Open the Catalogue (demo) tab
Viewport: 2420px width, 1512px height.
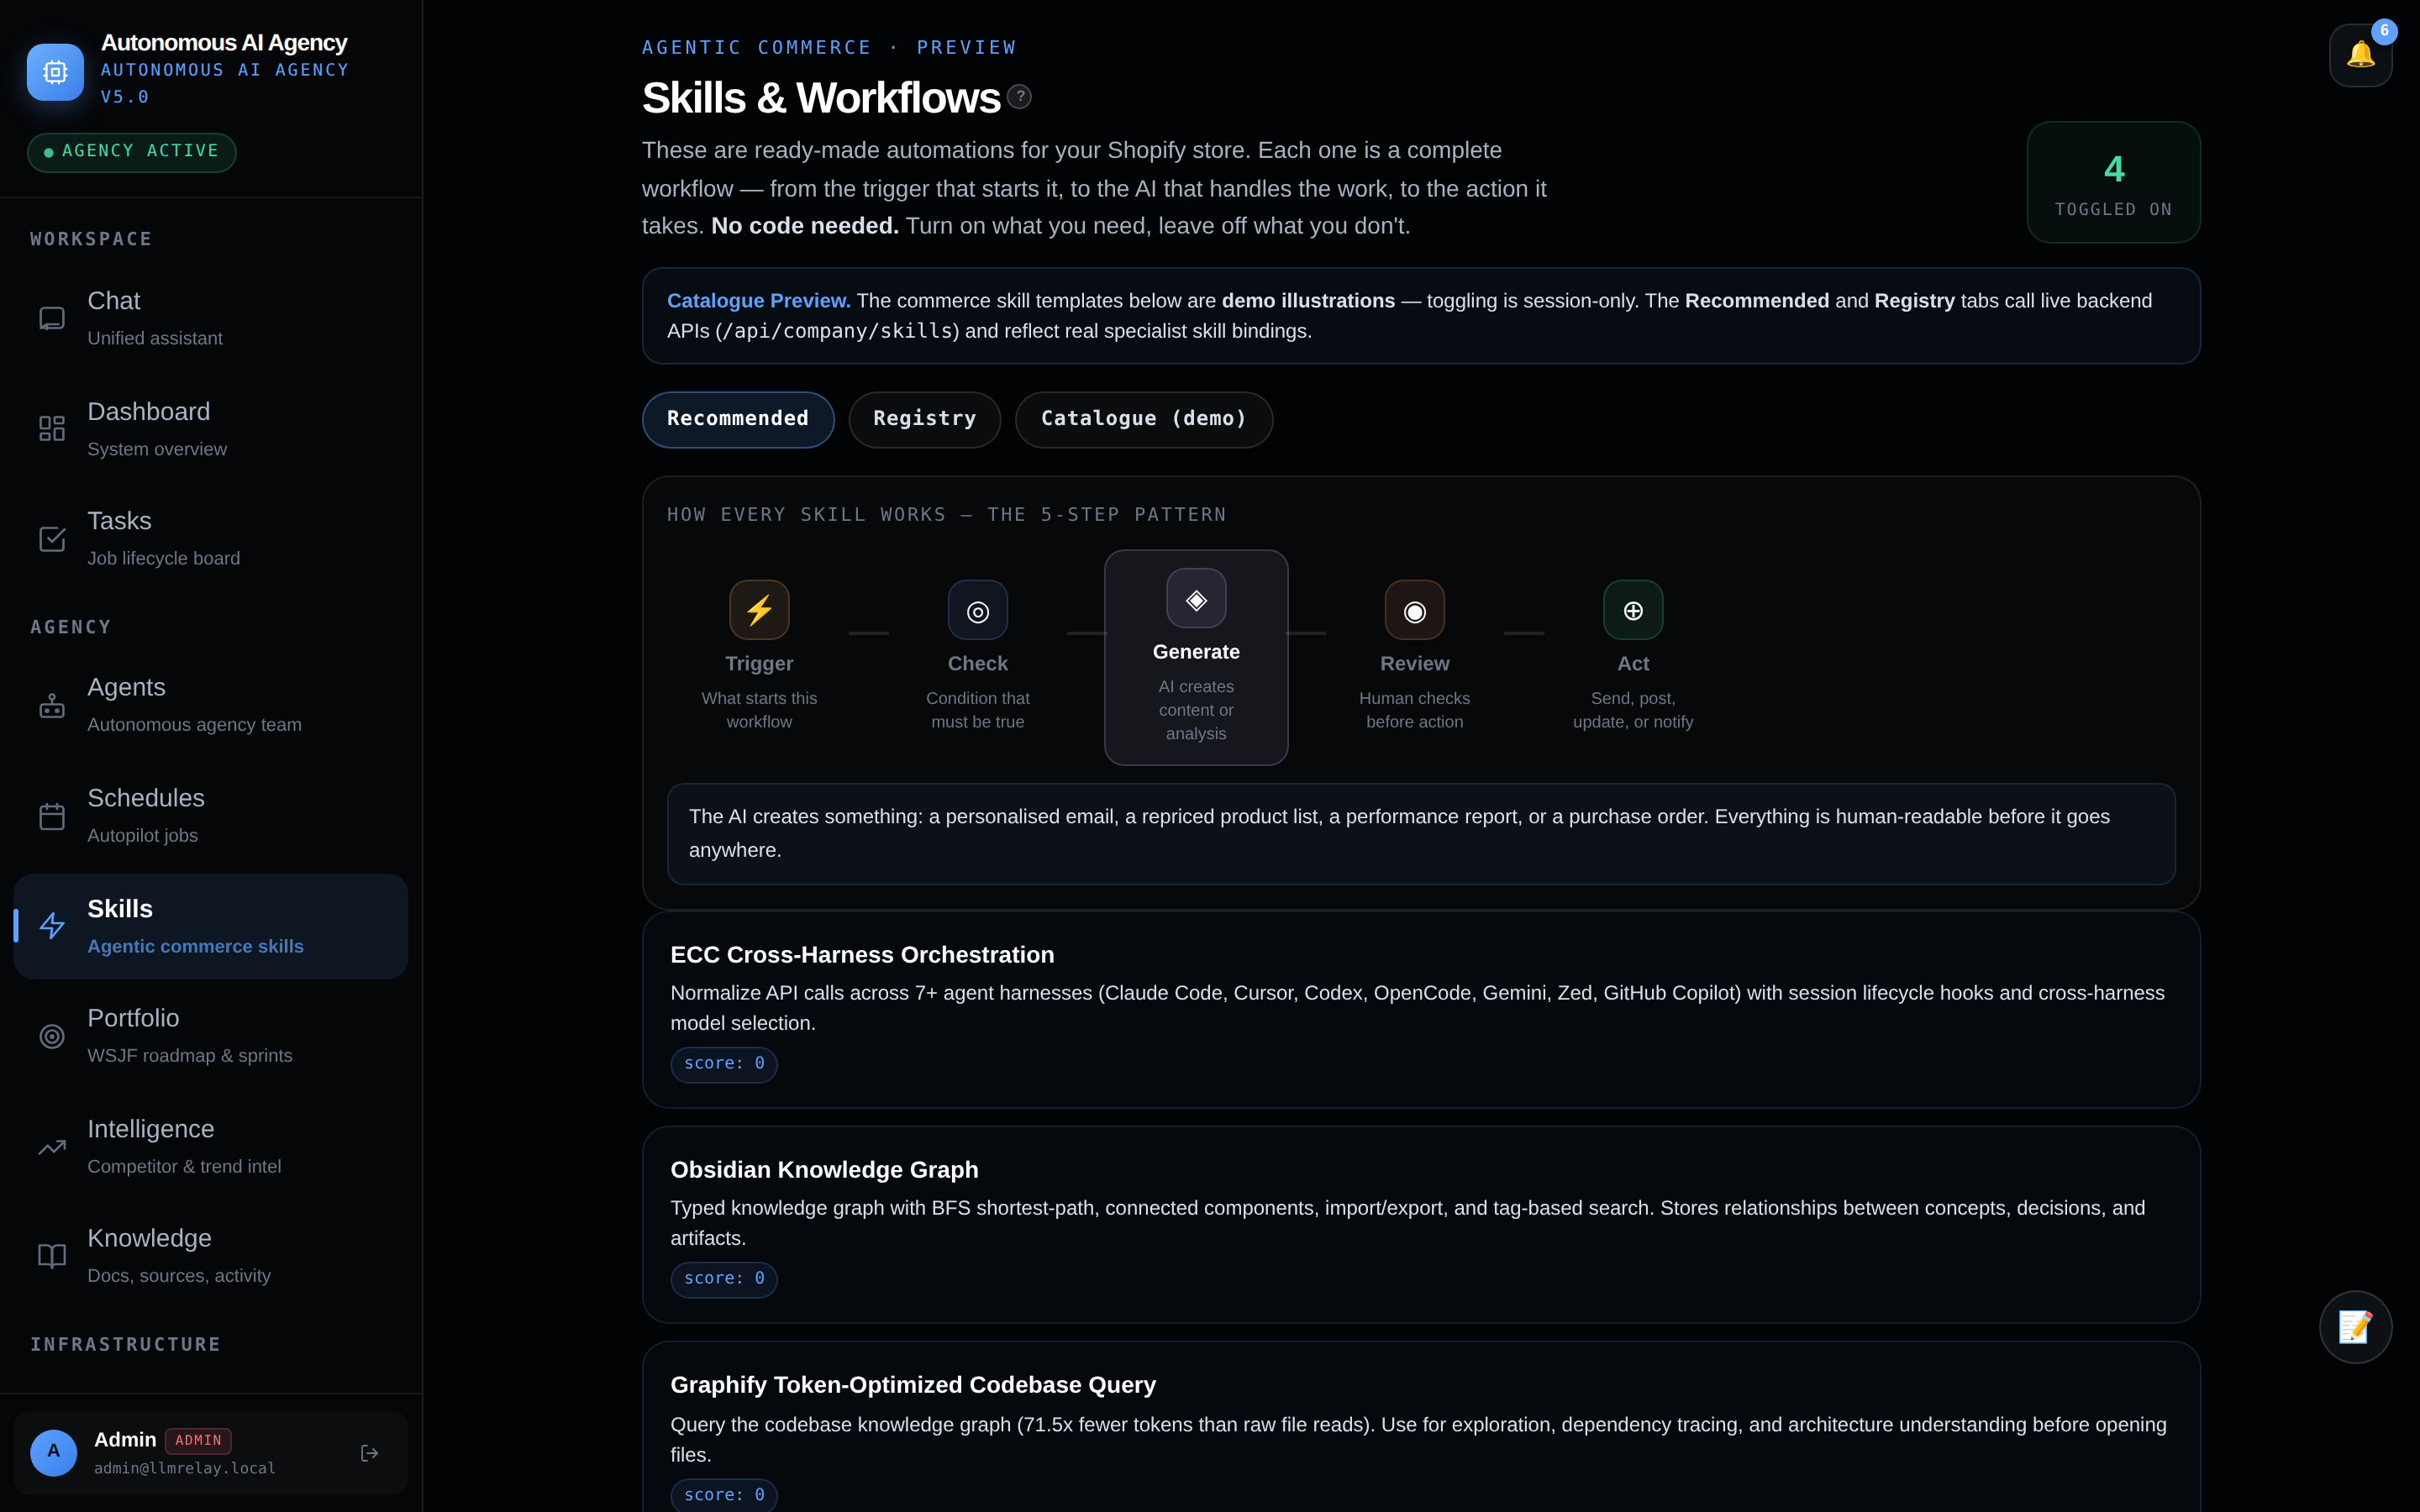click(1144, 419)
